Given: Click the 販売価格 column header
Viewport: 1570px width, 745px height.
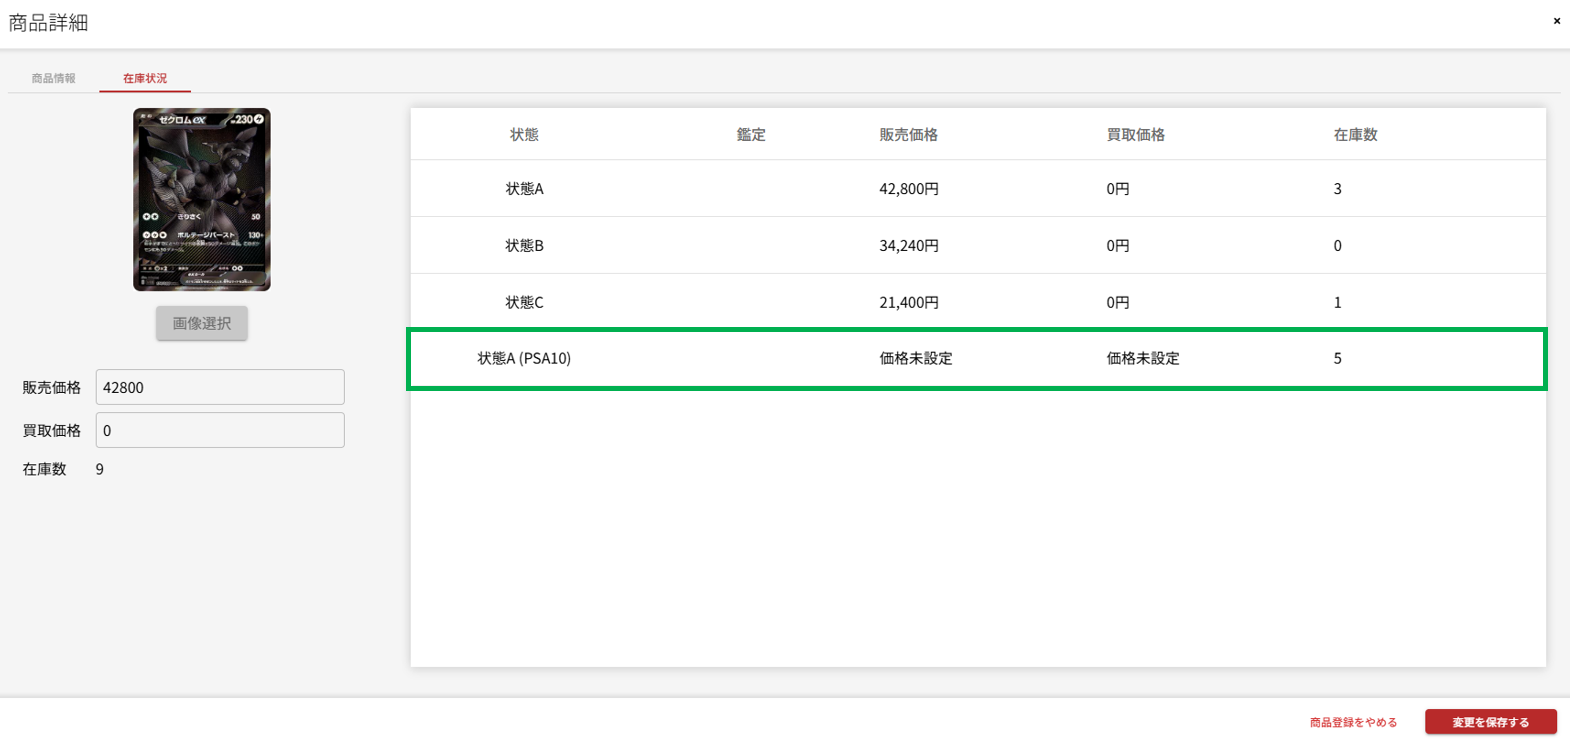Looking at the screenshot, I should coord(909,134).
